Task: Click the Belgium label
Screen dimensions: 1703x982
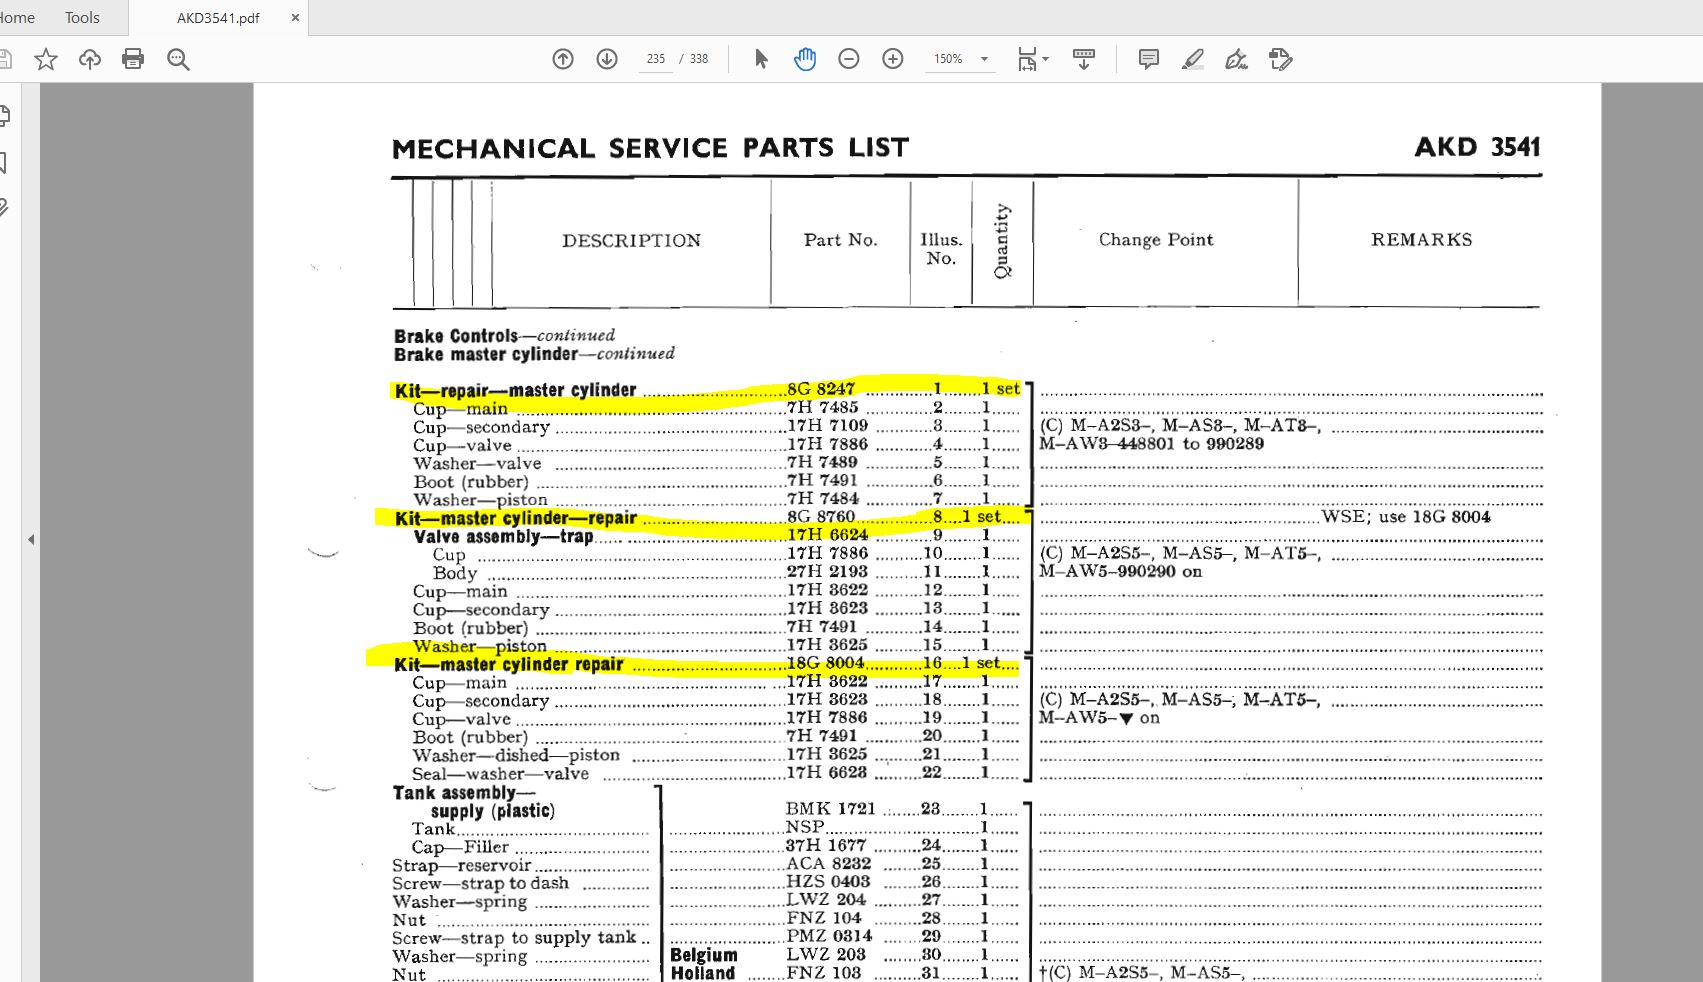Action: coord(703,955)
